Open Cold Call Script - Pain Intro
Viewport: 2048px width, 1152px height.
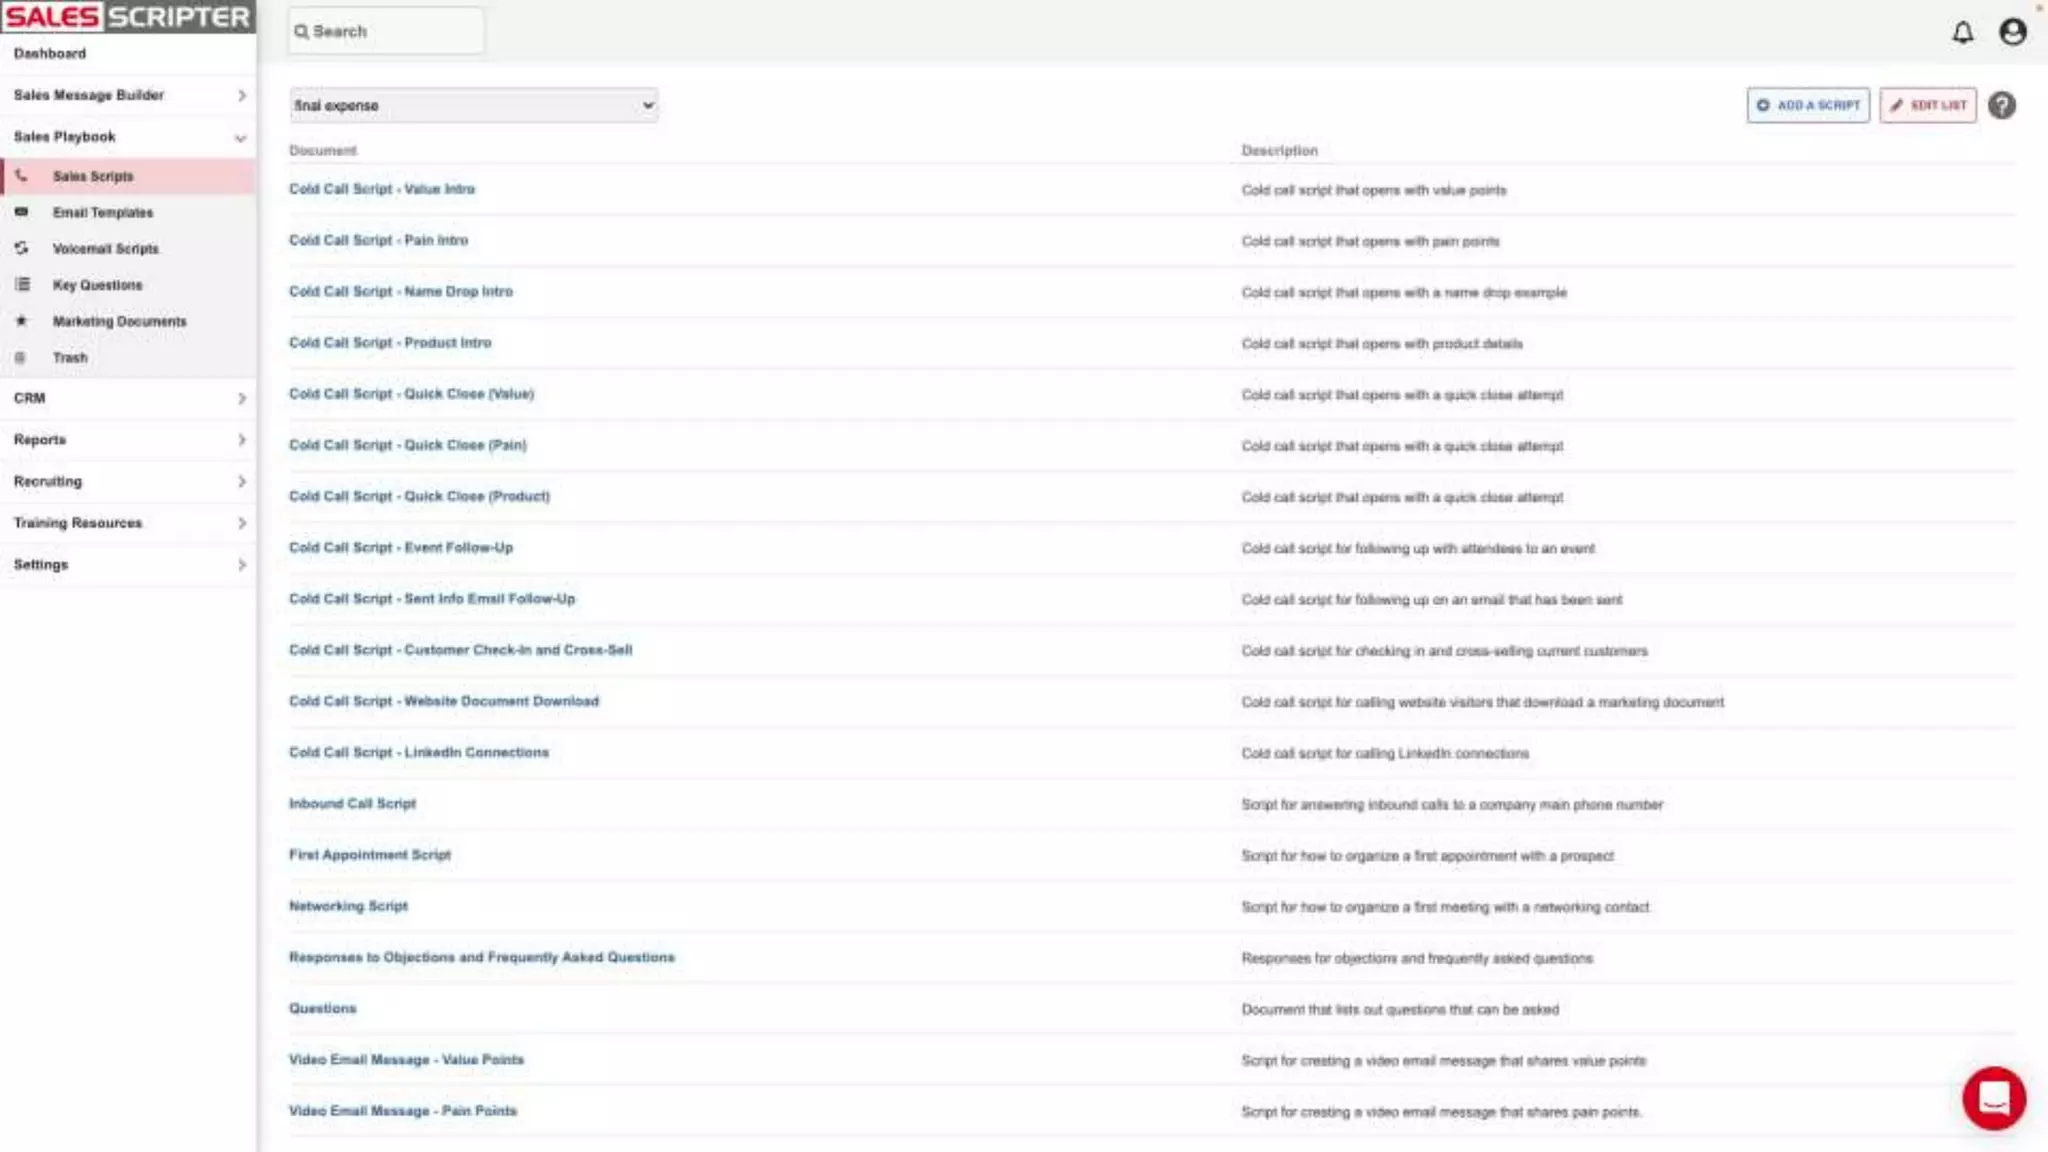click(378, 240)
